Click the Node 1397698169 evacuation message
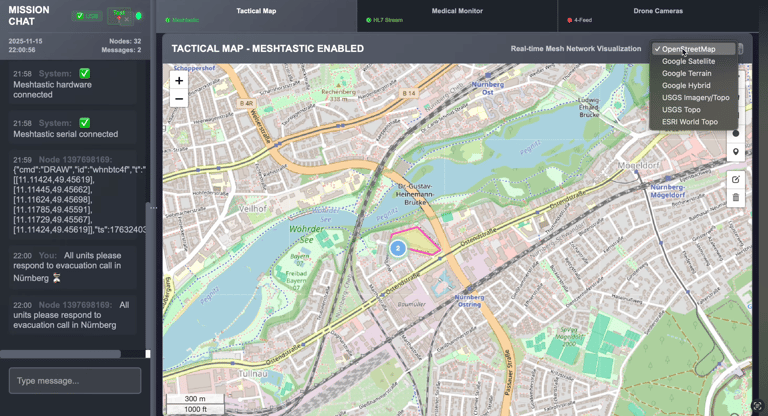Viewport: 768px width, 416px height. (x=72, y=315)
